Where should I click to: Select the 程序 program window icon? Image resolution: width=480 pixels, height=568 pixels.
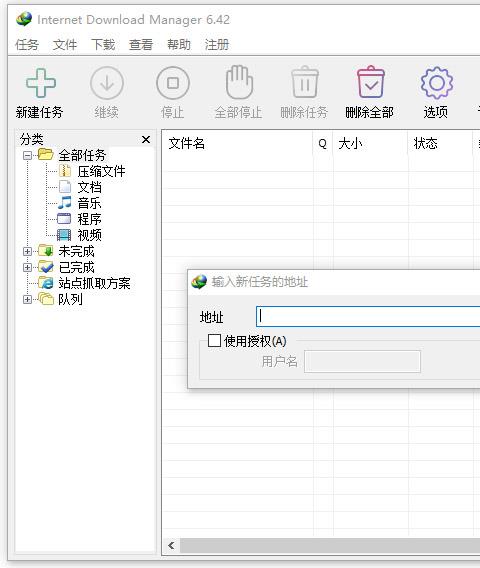point(64,218)
